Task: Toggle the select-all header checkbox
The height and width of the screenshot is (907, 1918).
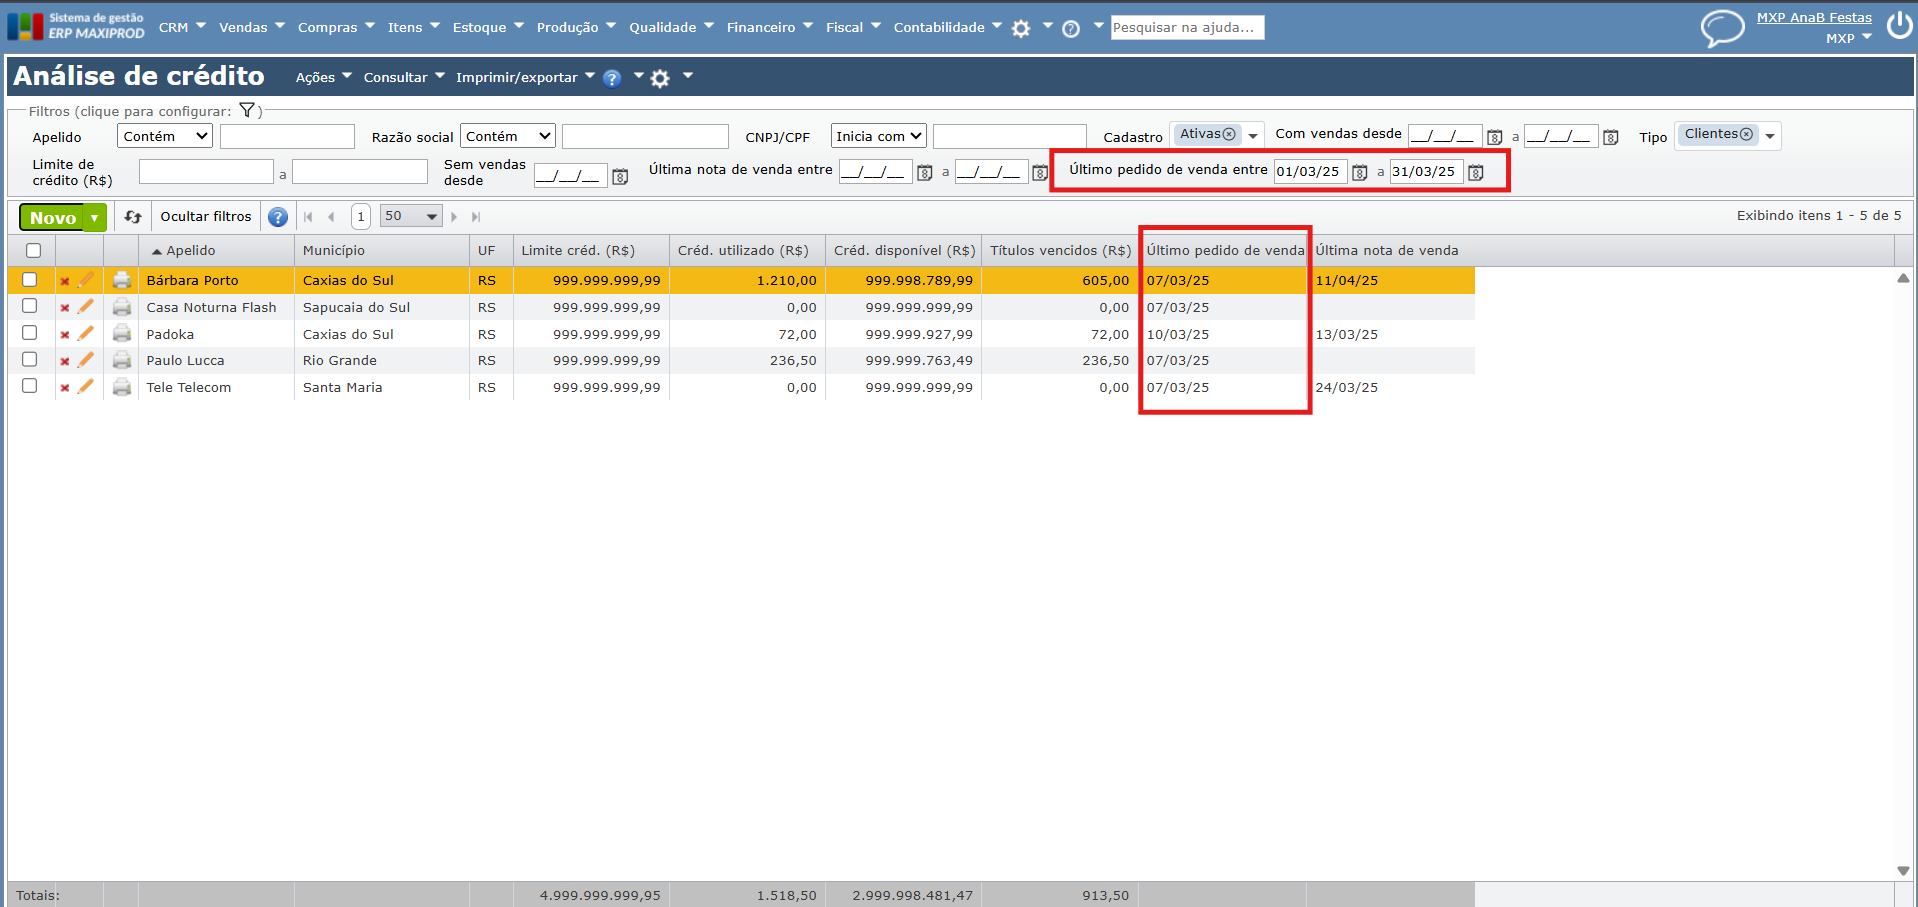Action: pyautogui.click(x=34, y=251)
